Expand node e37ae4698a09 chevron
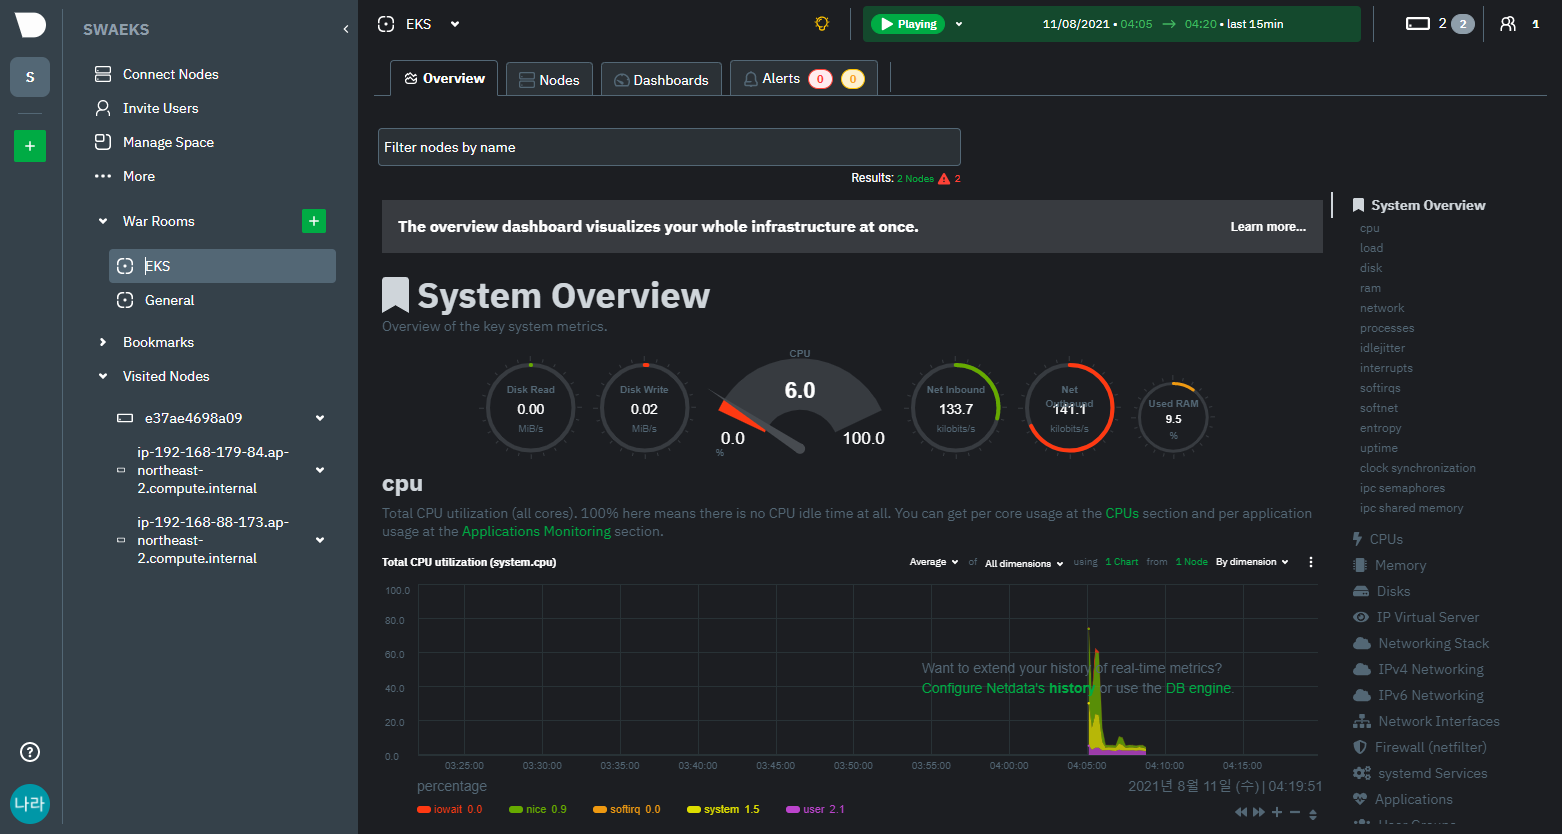Image resolution: width=1562 pixels, height=834 pixels. (320, 418)
